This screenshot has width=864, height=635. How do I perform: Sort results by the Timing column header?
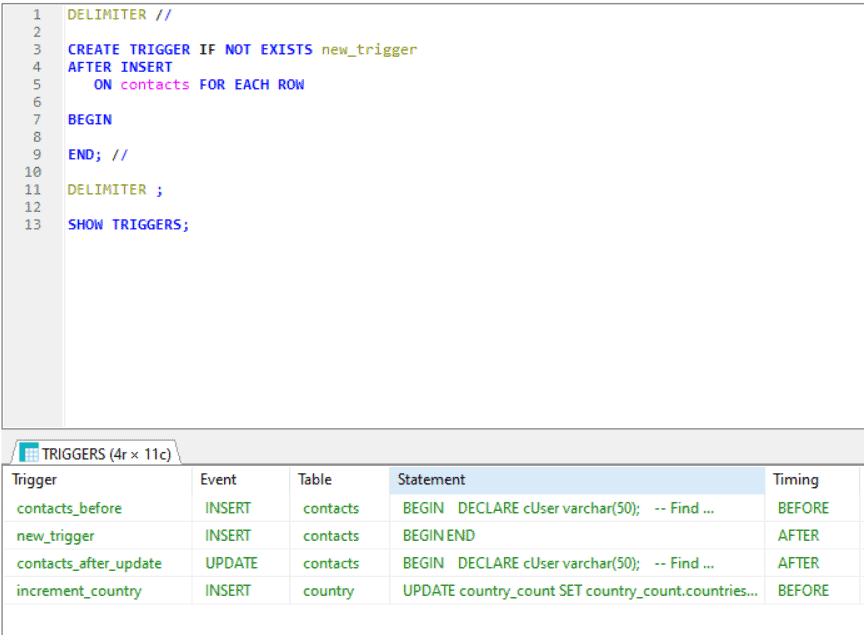(x=795, y=480)
